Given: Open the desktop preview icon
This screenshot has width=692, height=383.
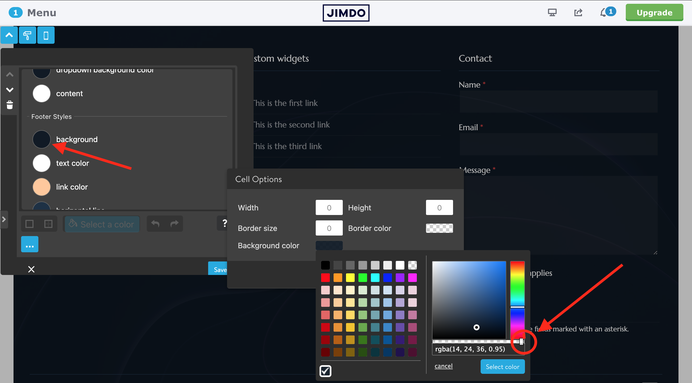Looking at the screenshot, I should click(552, 12).
